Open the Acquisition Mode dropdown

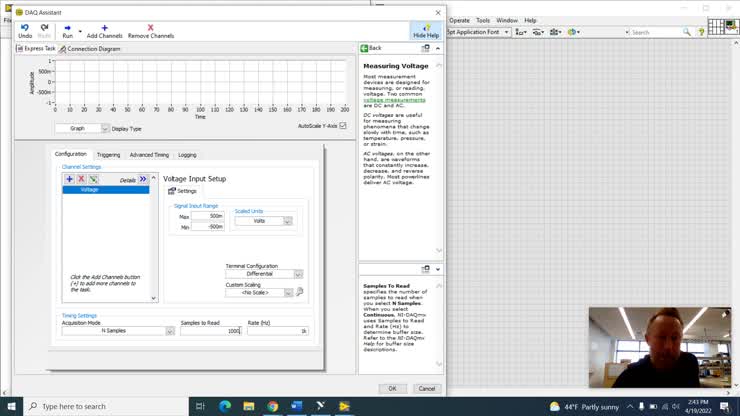coord(170,331)
